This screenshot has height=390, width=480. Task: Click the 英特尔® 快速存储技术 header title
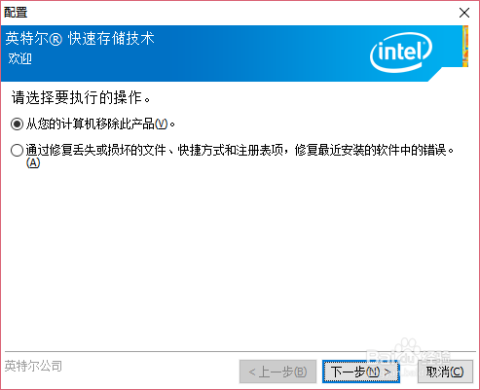coord(80,38)
